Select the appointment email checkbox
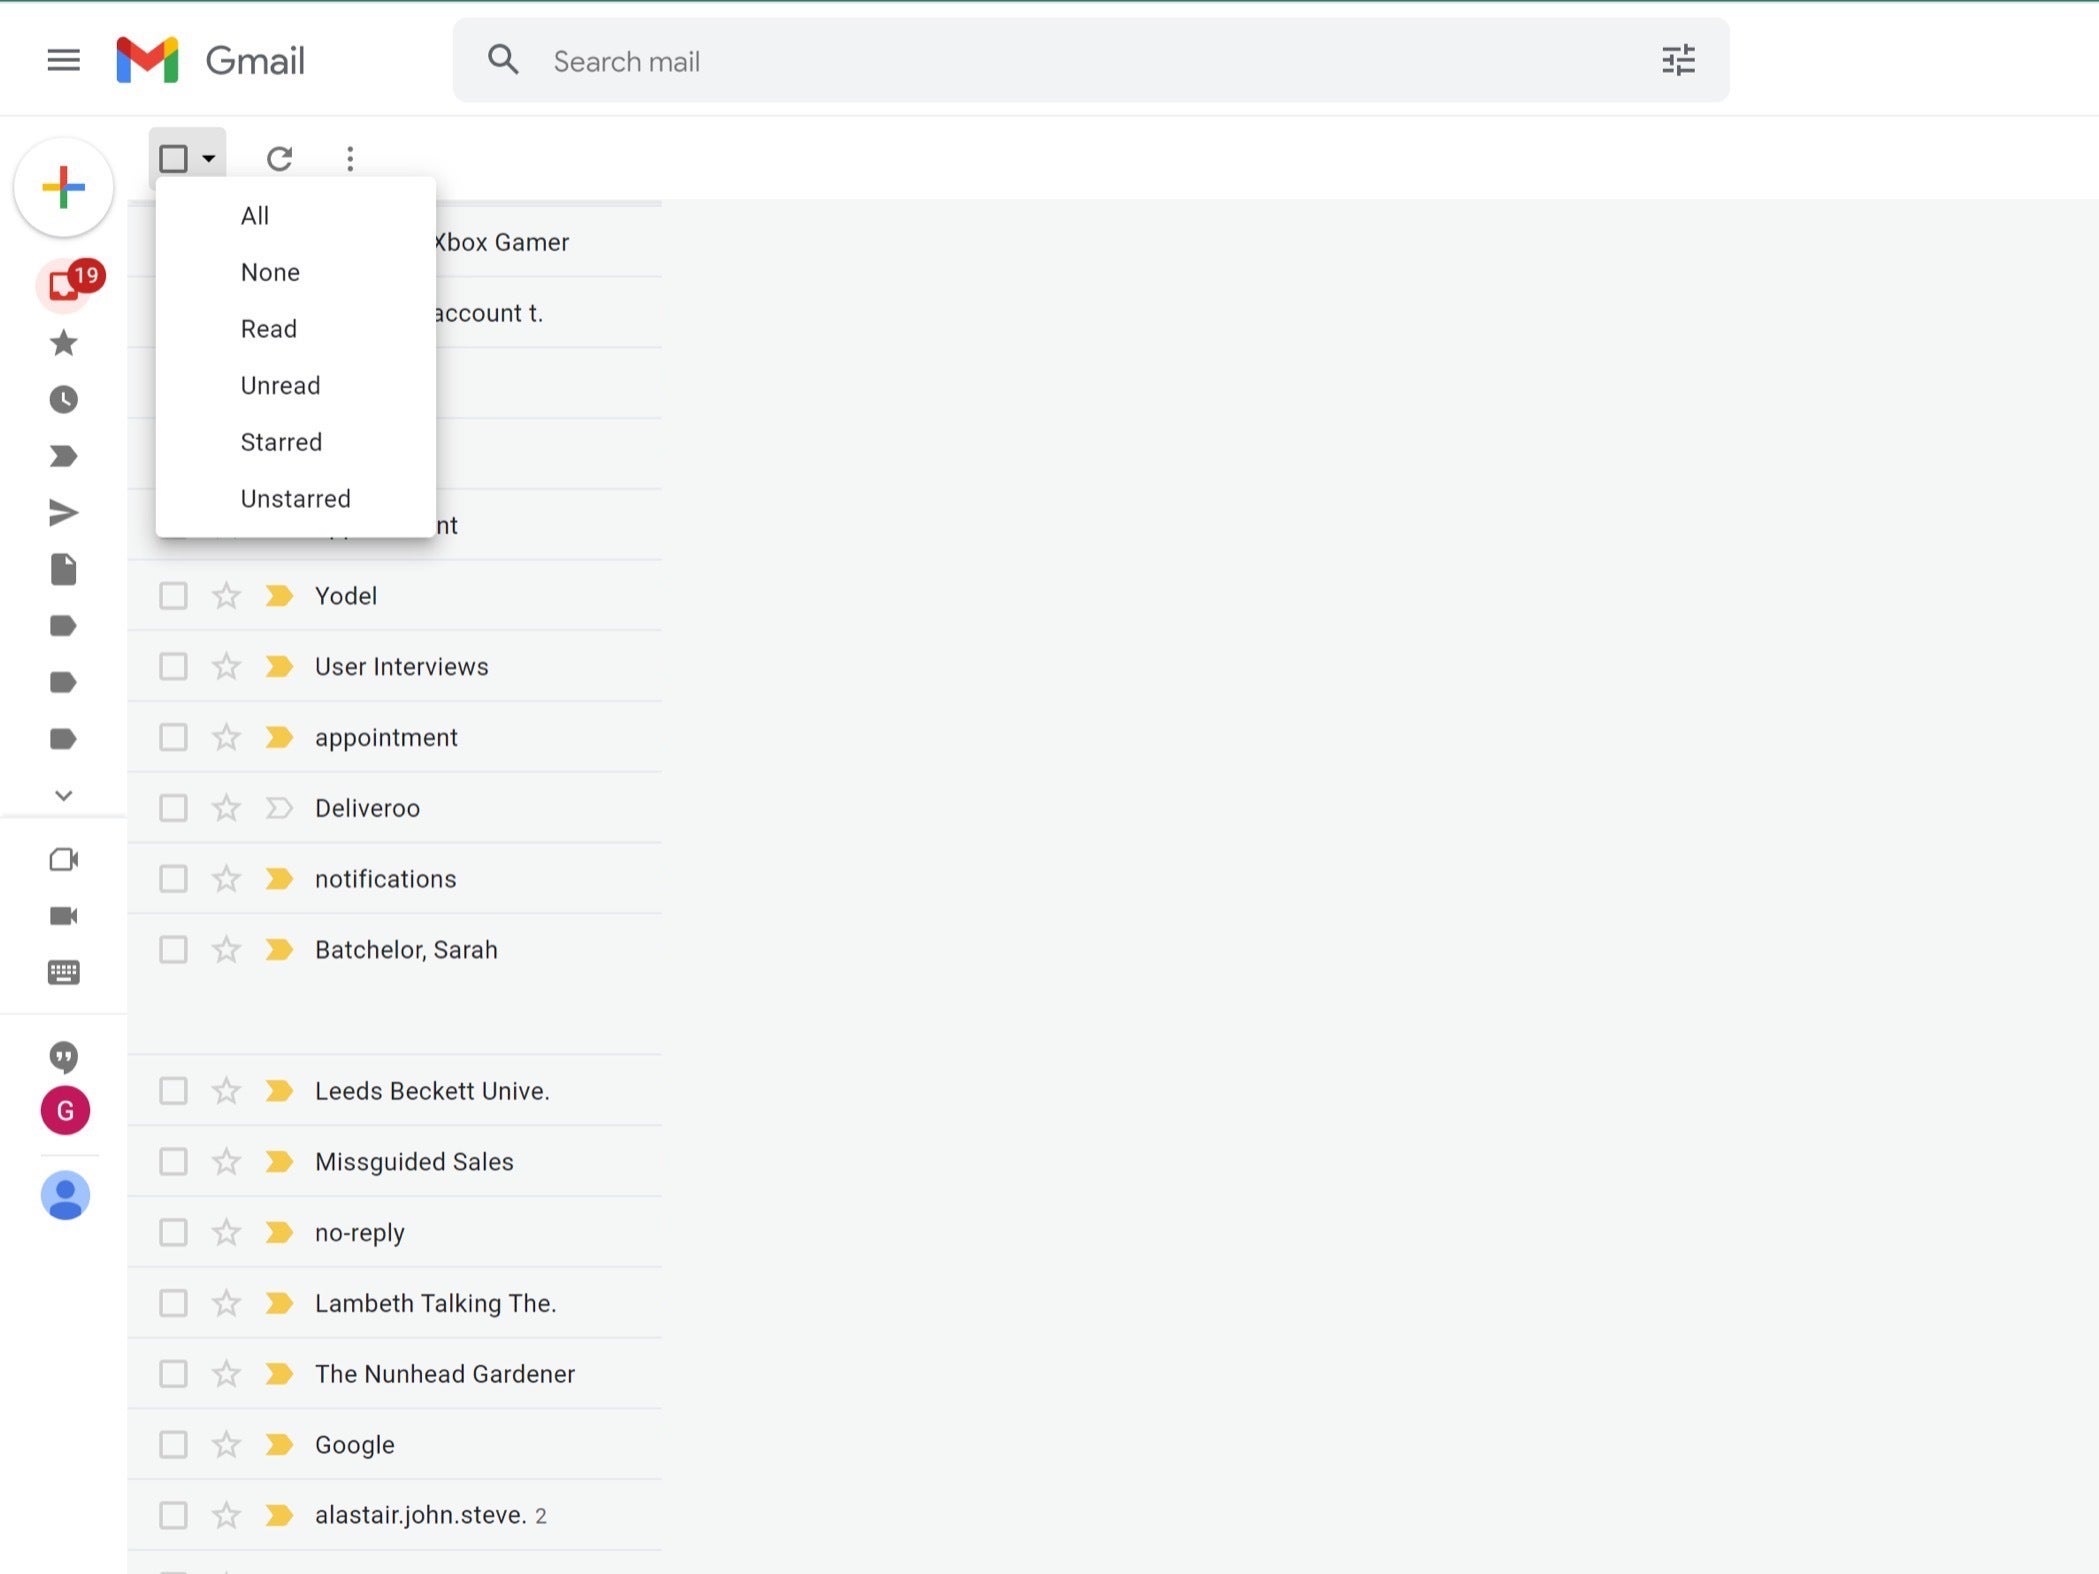This screenshot has height=1574, width=2099. tap(173, 738)
